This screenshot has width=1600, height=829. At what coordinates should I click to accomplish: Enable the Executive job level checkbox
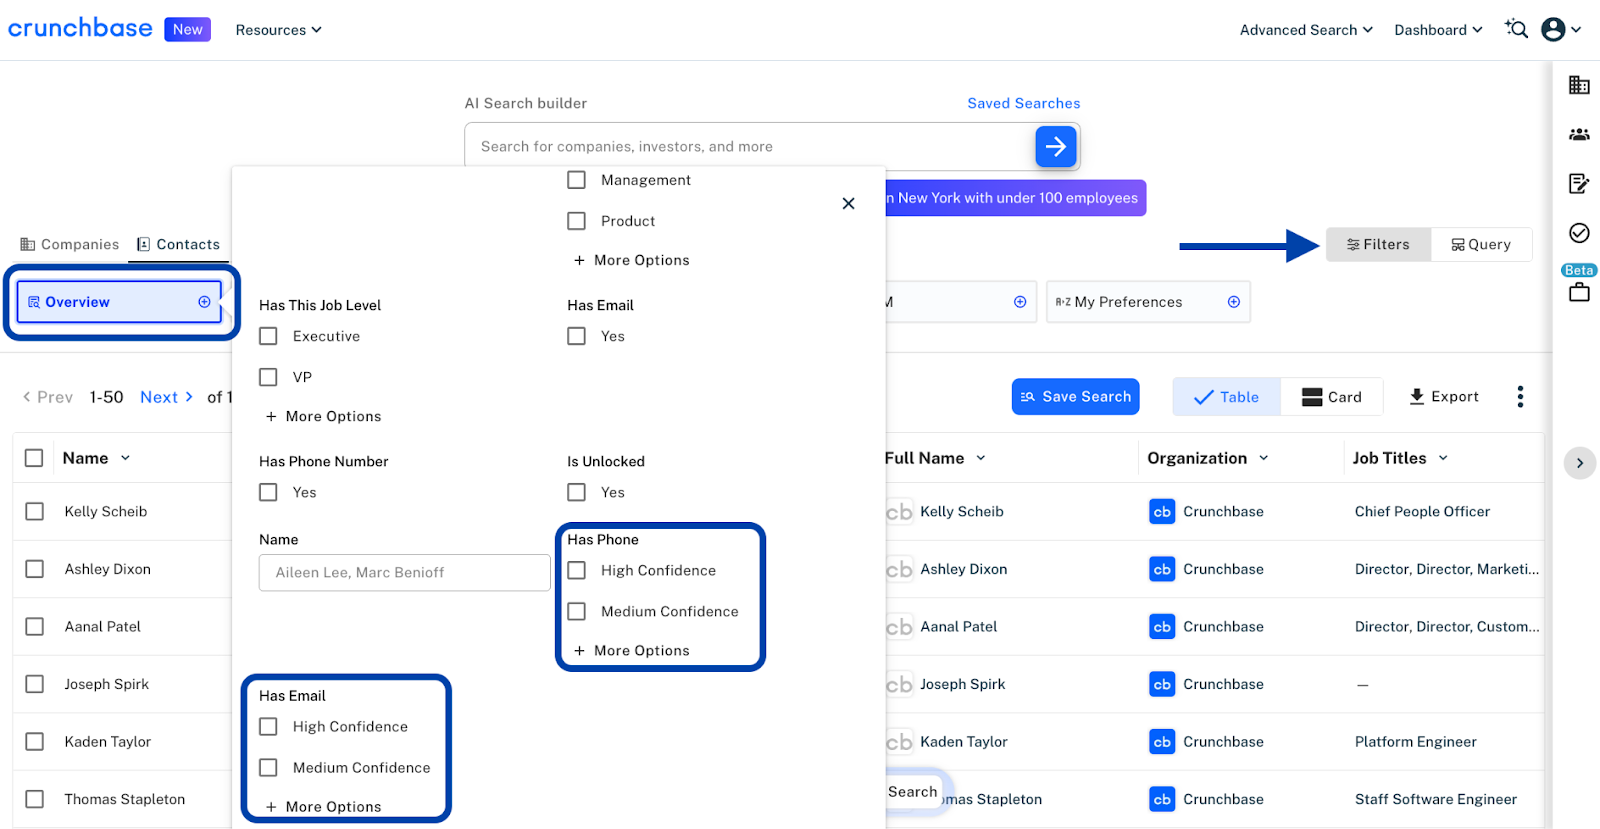(268, 336)
